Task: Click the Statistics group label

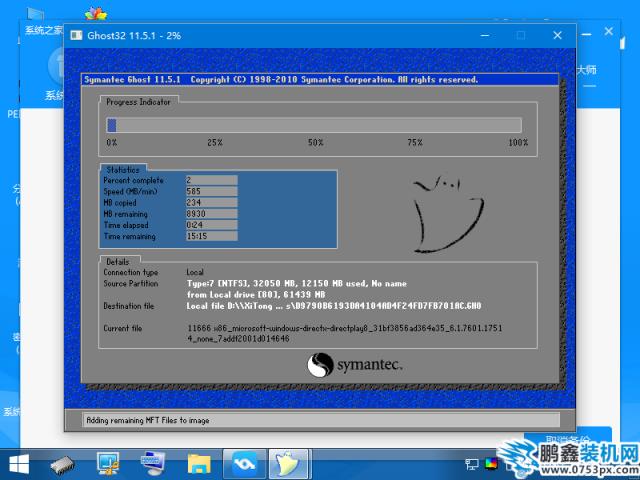Action: coord(123,169)
